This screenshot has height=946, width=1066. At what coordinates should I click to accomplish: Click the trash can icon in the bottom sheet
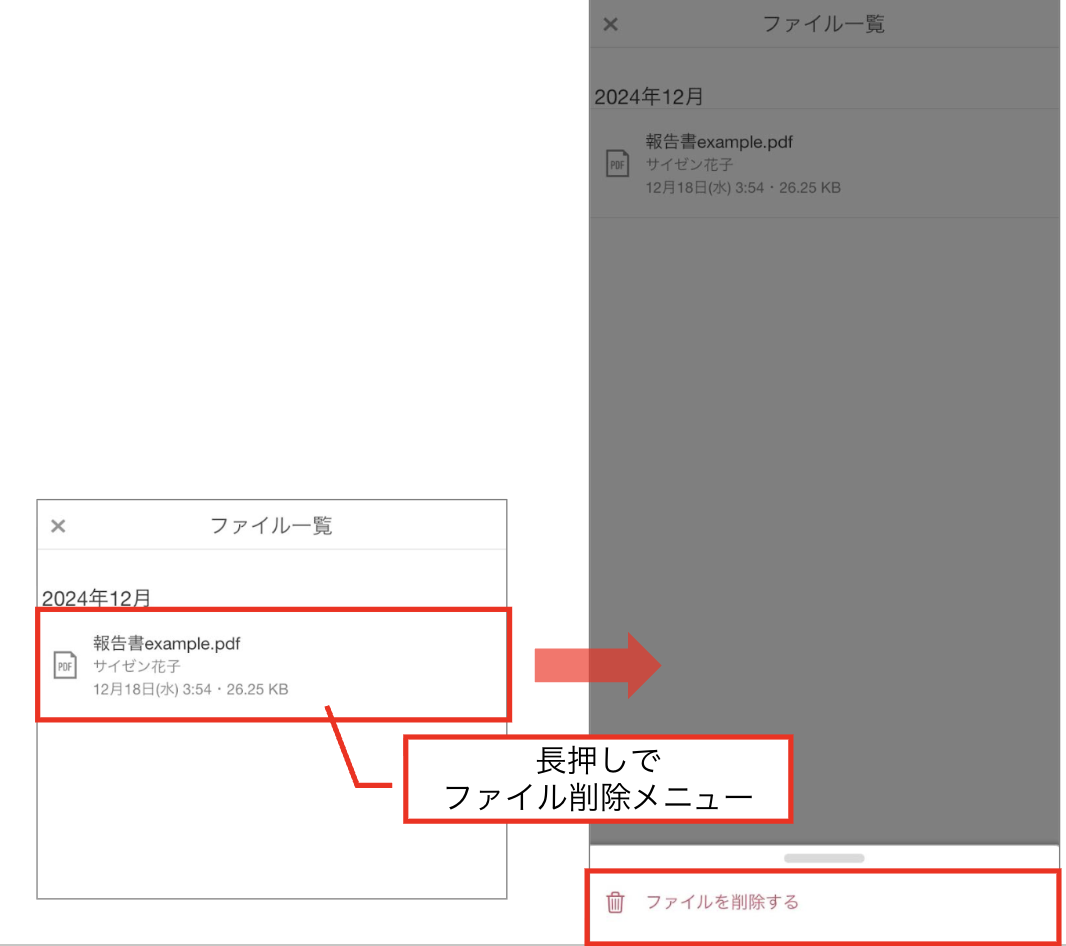point(615,902)
